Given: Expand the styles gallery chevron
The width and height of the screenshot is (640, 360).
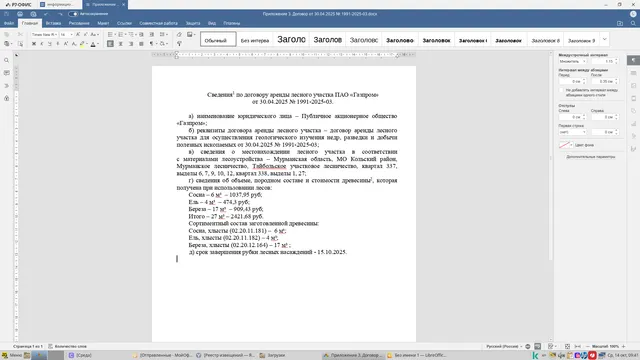Looking at the screenshot, I should [x=604, y=40].
